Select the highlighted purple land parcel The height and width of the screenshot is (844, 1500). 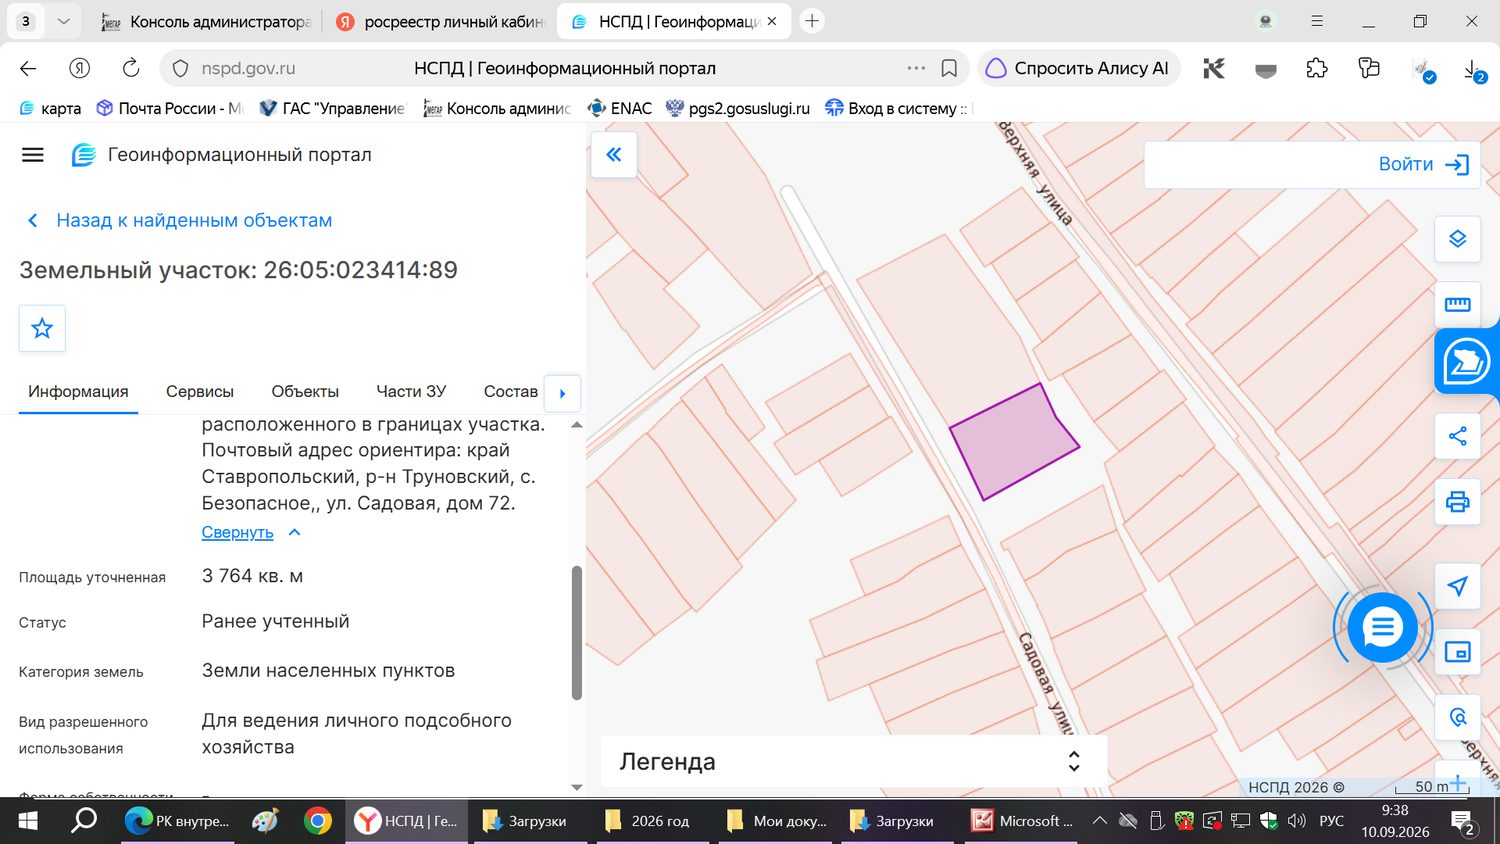(1012, 442)
